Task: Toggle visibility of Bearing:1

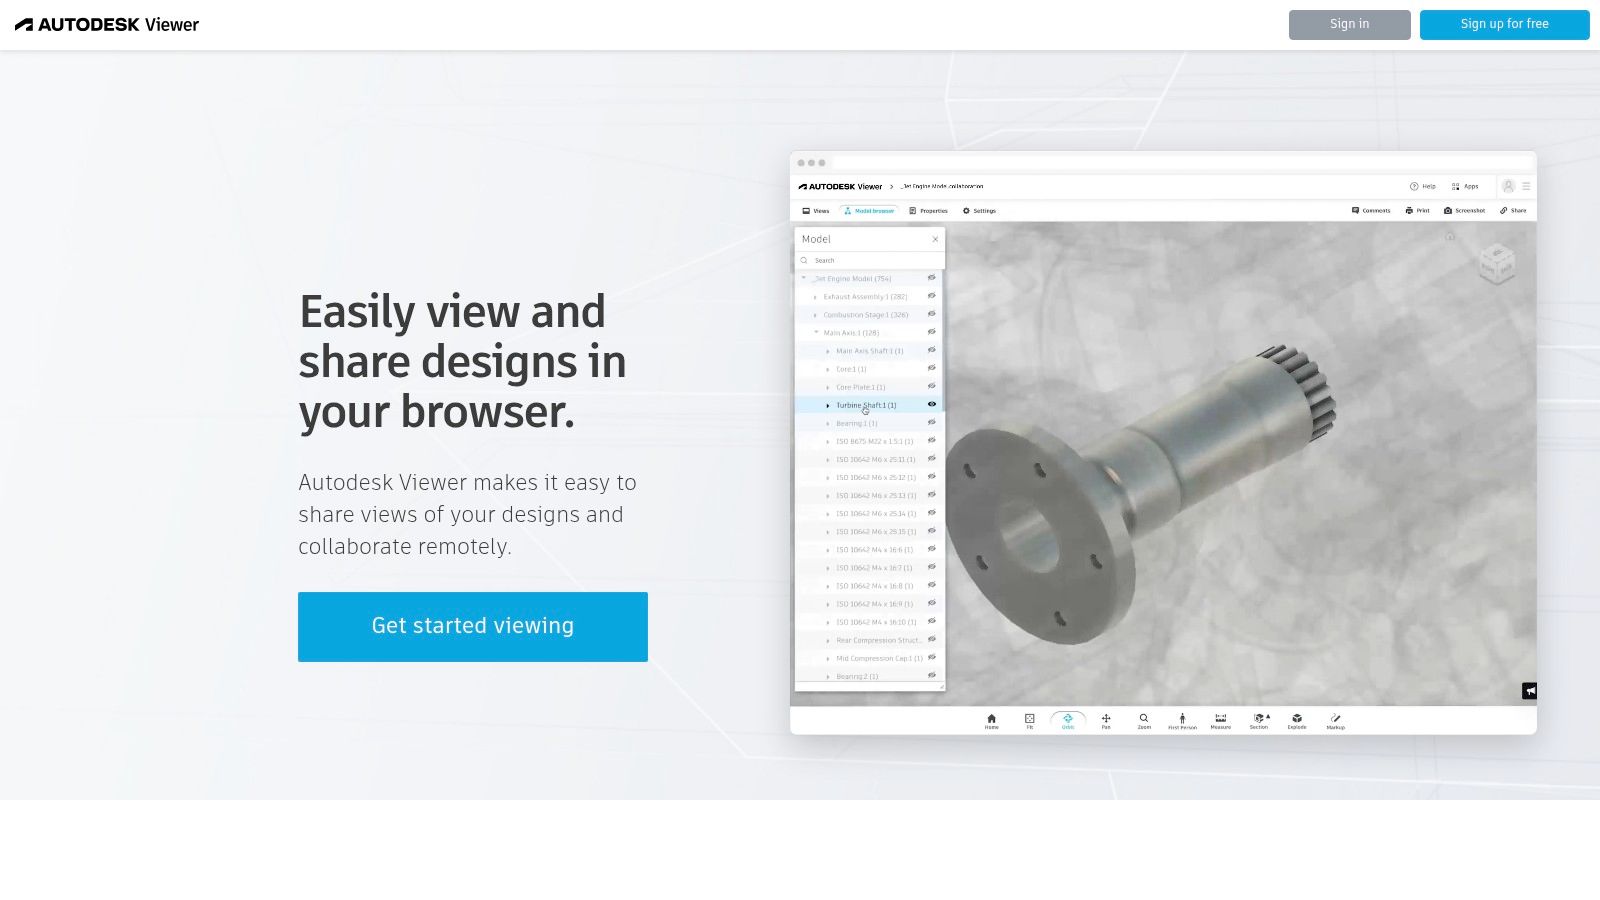Action: pos(931,423)
